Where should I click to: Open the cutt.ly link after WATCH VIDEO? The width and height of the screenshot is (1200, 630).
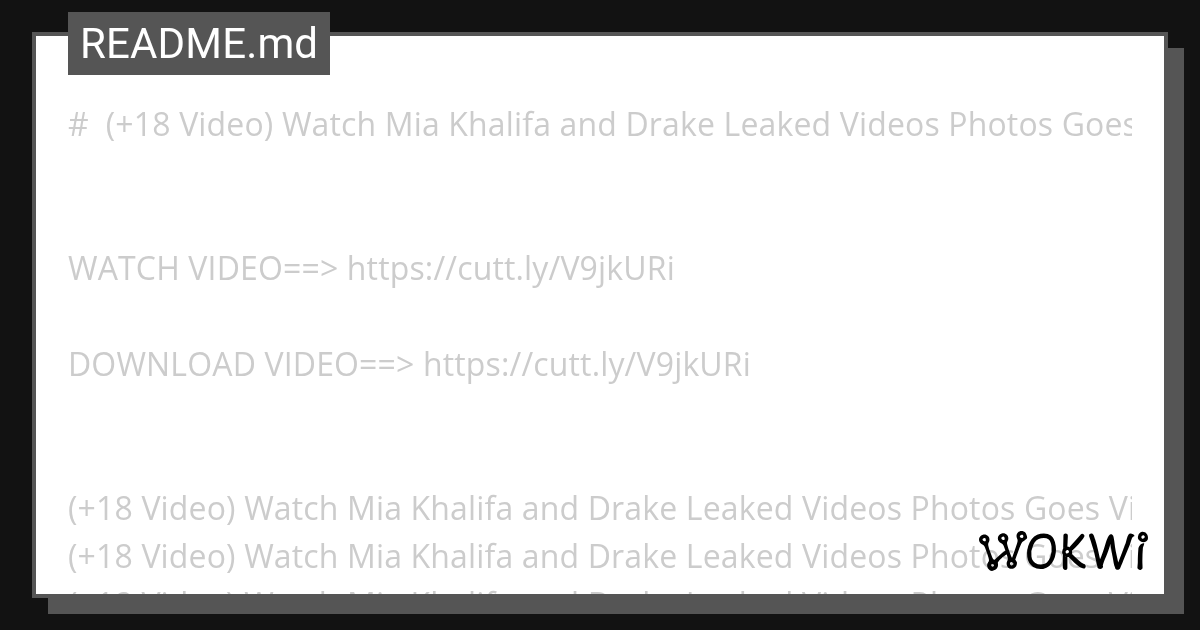511,269
